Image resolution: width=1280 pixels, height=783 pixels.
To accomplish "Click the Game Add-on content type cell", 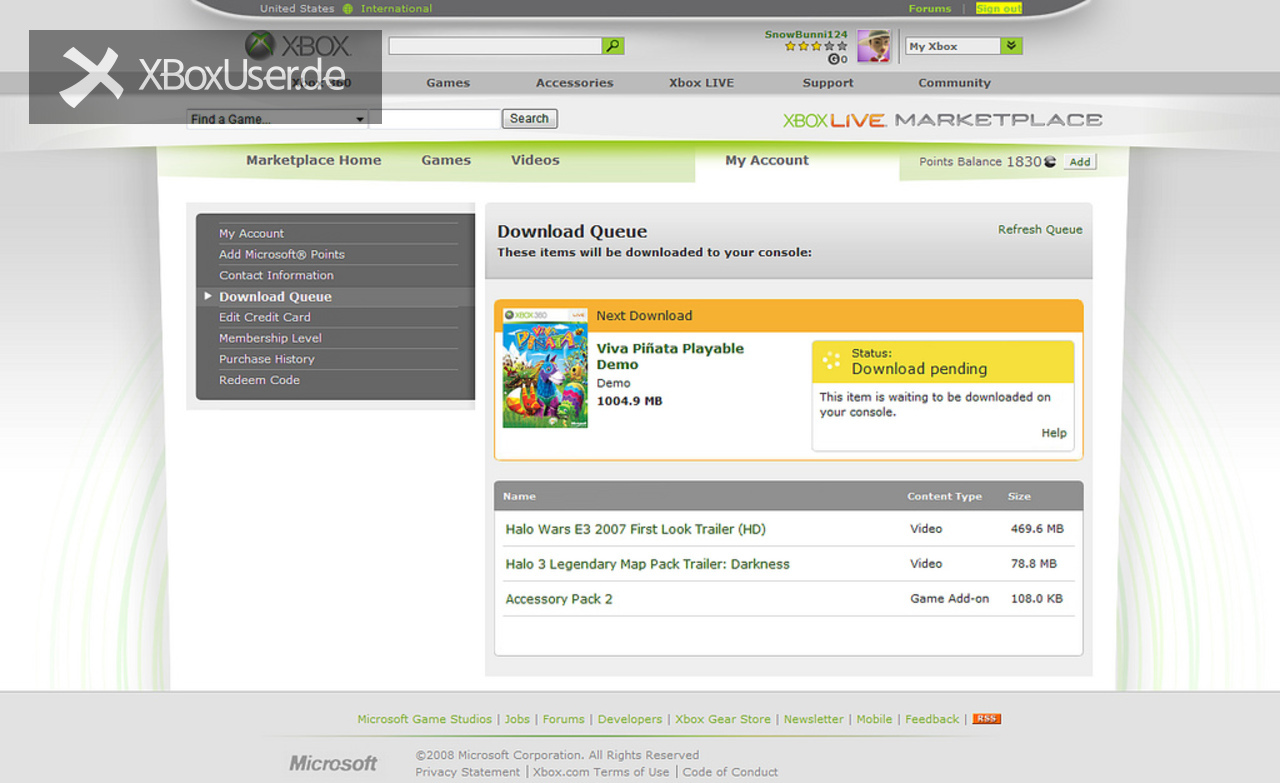I will (950, 599).
